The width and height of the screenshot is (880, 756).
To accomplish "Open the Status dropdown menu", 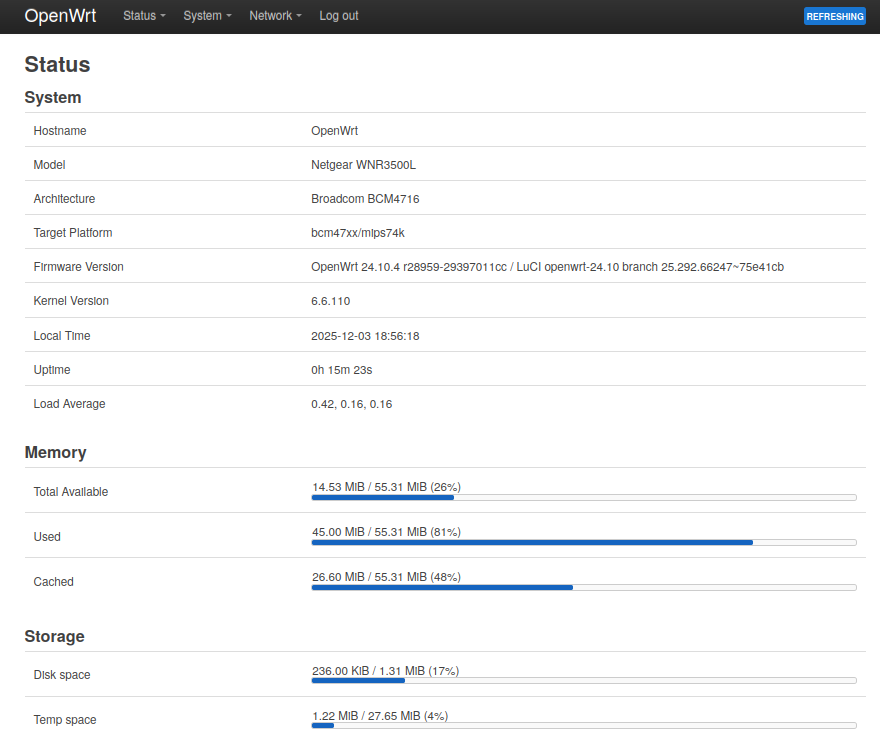I will pos(144,16).
